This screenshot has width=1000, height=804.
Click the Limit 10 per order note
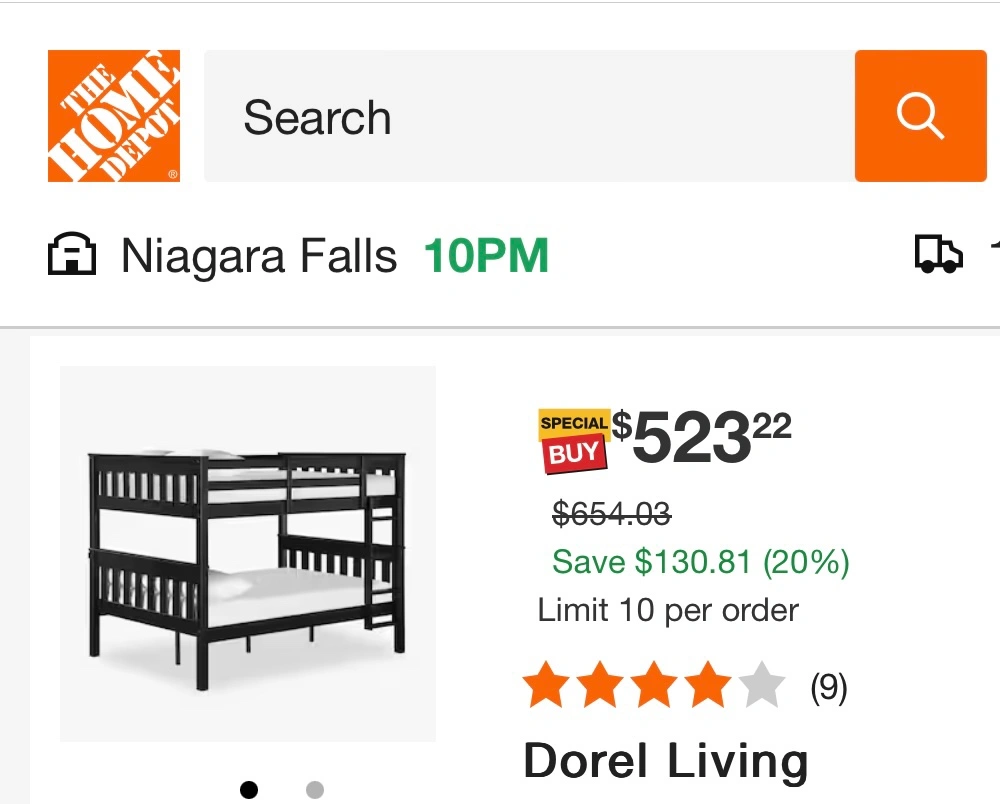668,610
